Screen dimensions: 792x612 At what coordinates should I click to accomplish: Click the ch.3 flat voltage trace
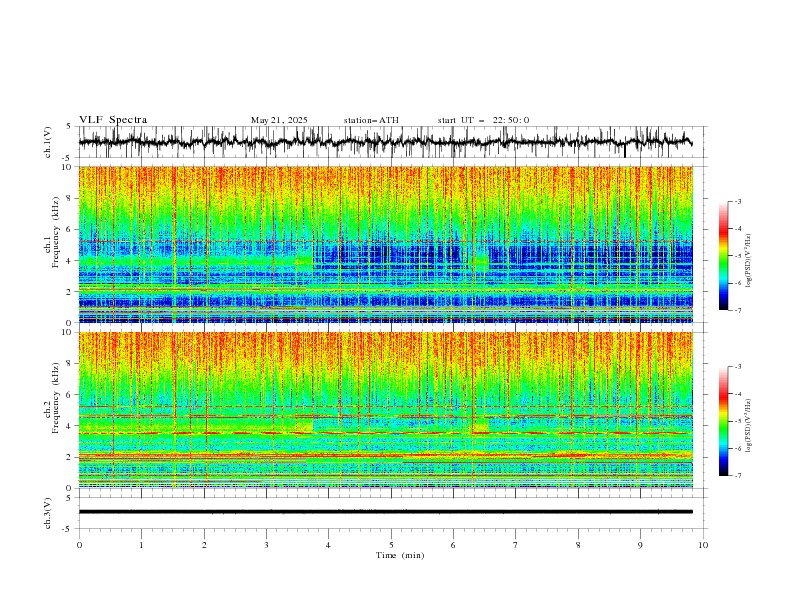pyautogui.click(x=385, y=512)
